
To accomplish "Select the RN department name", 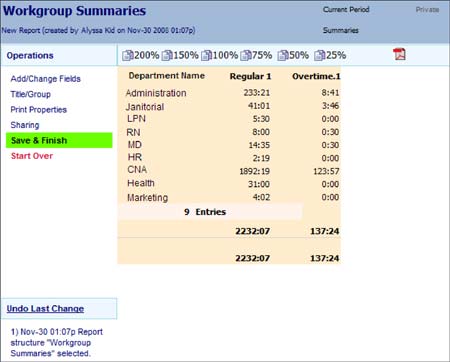I will pyautogui.click(x=133, y=132).
